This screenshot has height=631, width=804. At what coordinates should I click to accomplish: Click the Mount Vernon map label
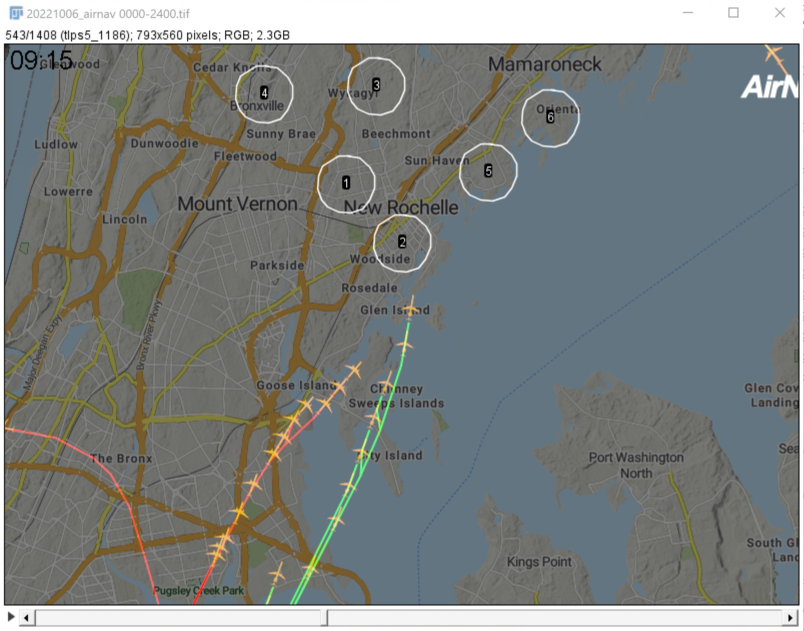(238, 204)
